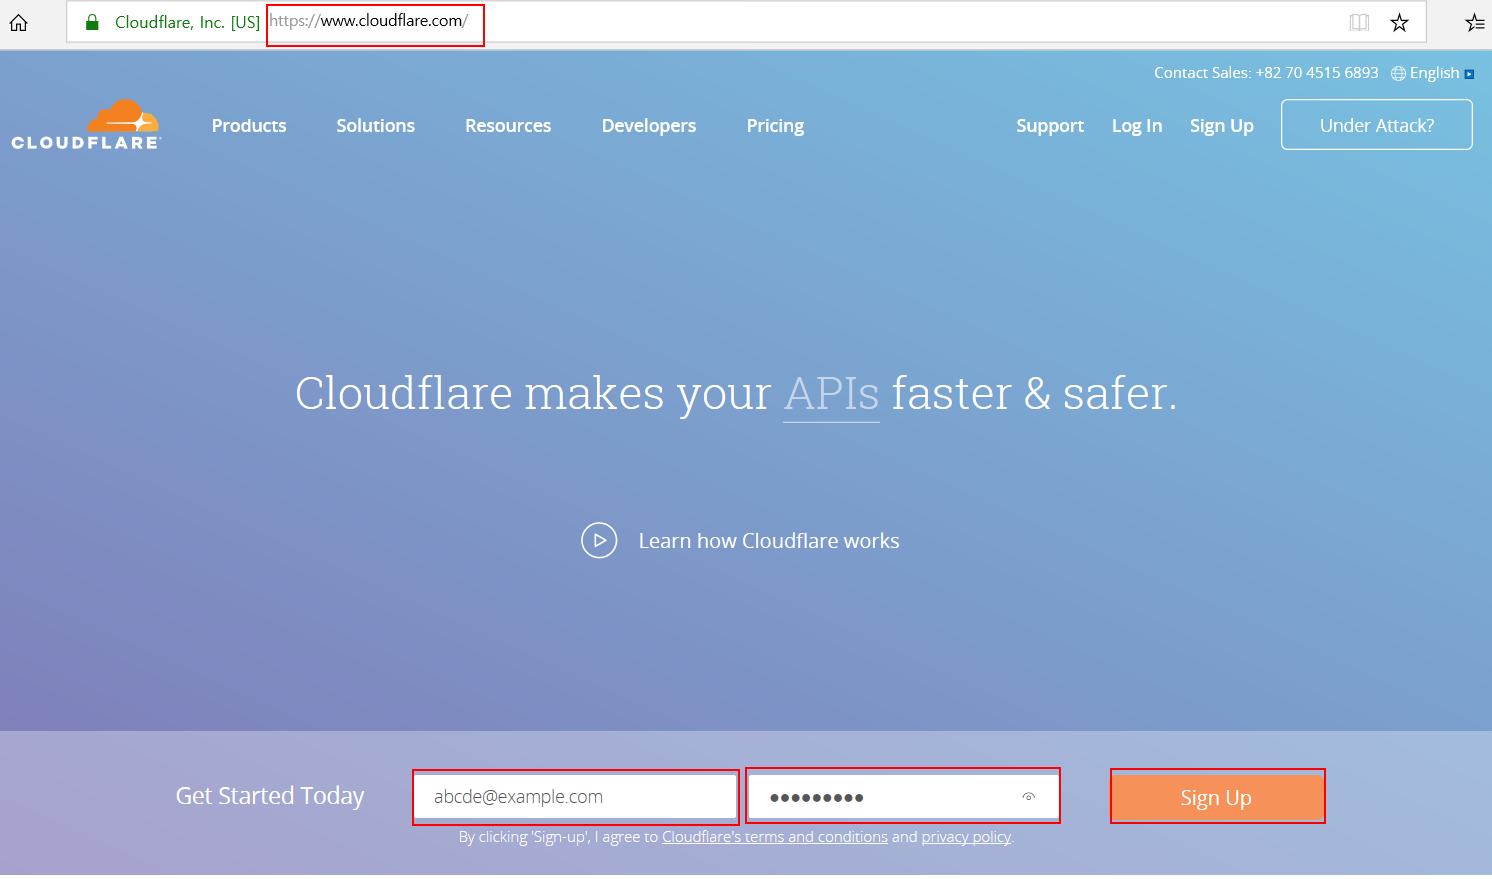Click Sign Up in top navigation
Image resolution: width=1492 pixels, height=879 pixels.
pos(1221,126)
